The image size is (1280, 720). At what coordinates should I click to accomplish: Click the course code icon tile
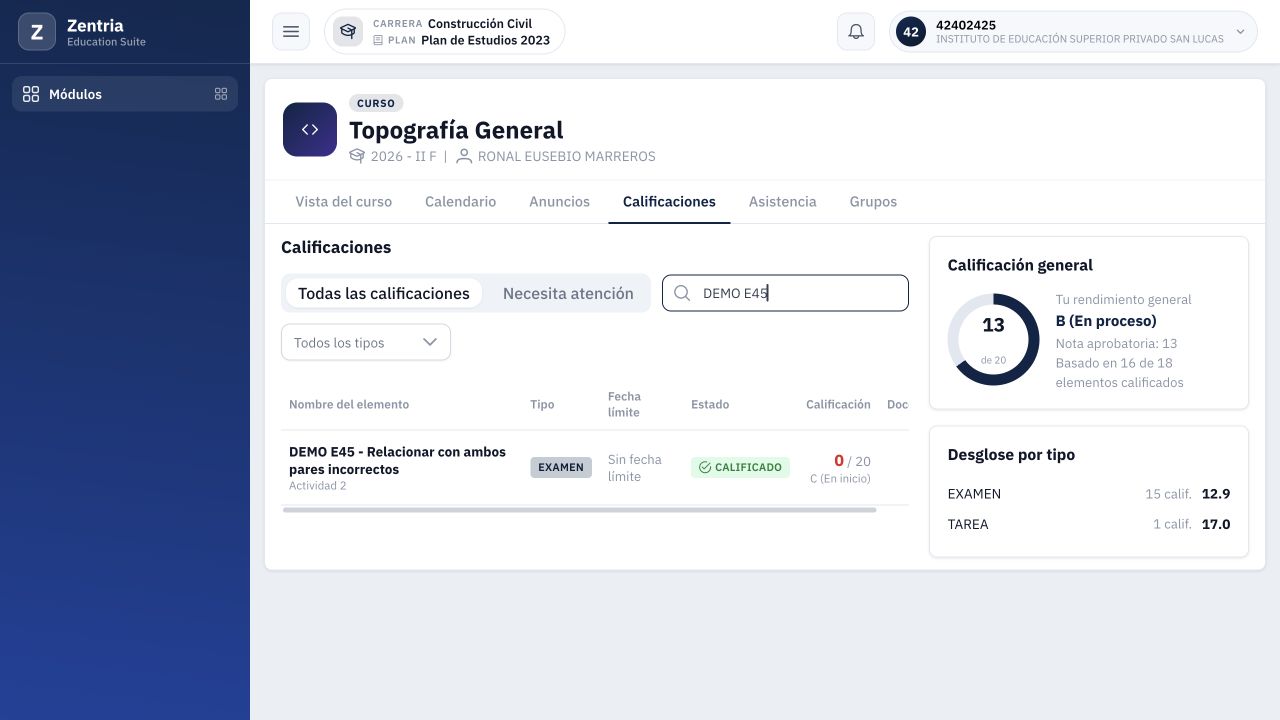tap(310, 130)
